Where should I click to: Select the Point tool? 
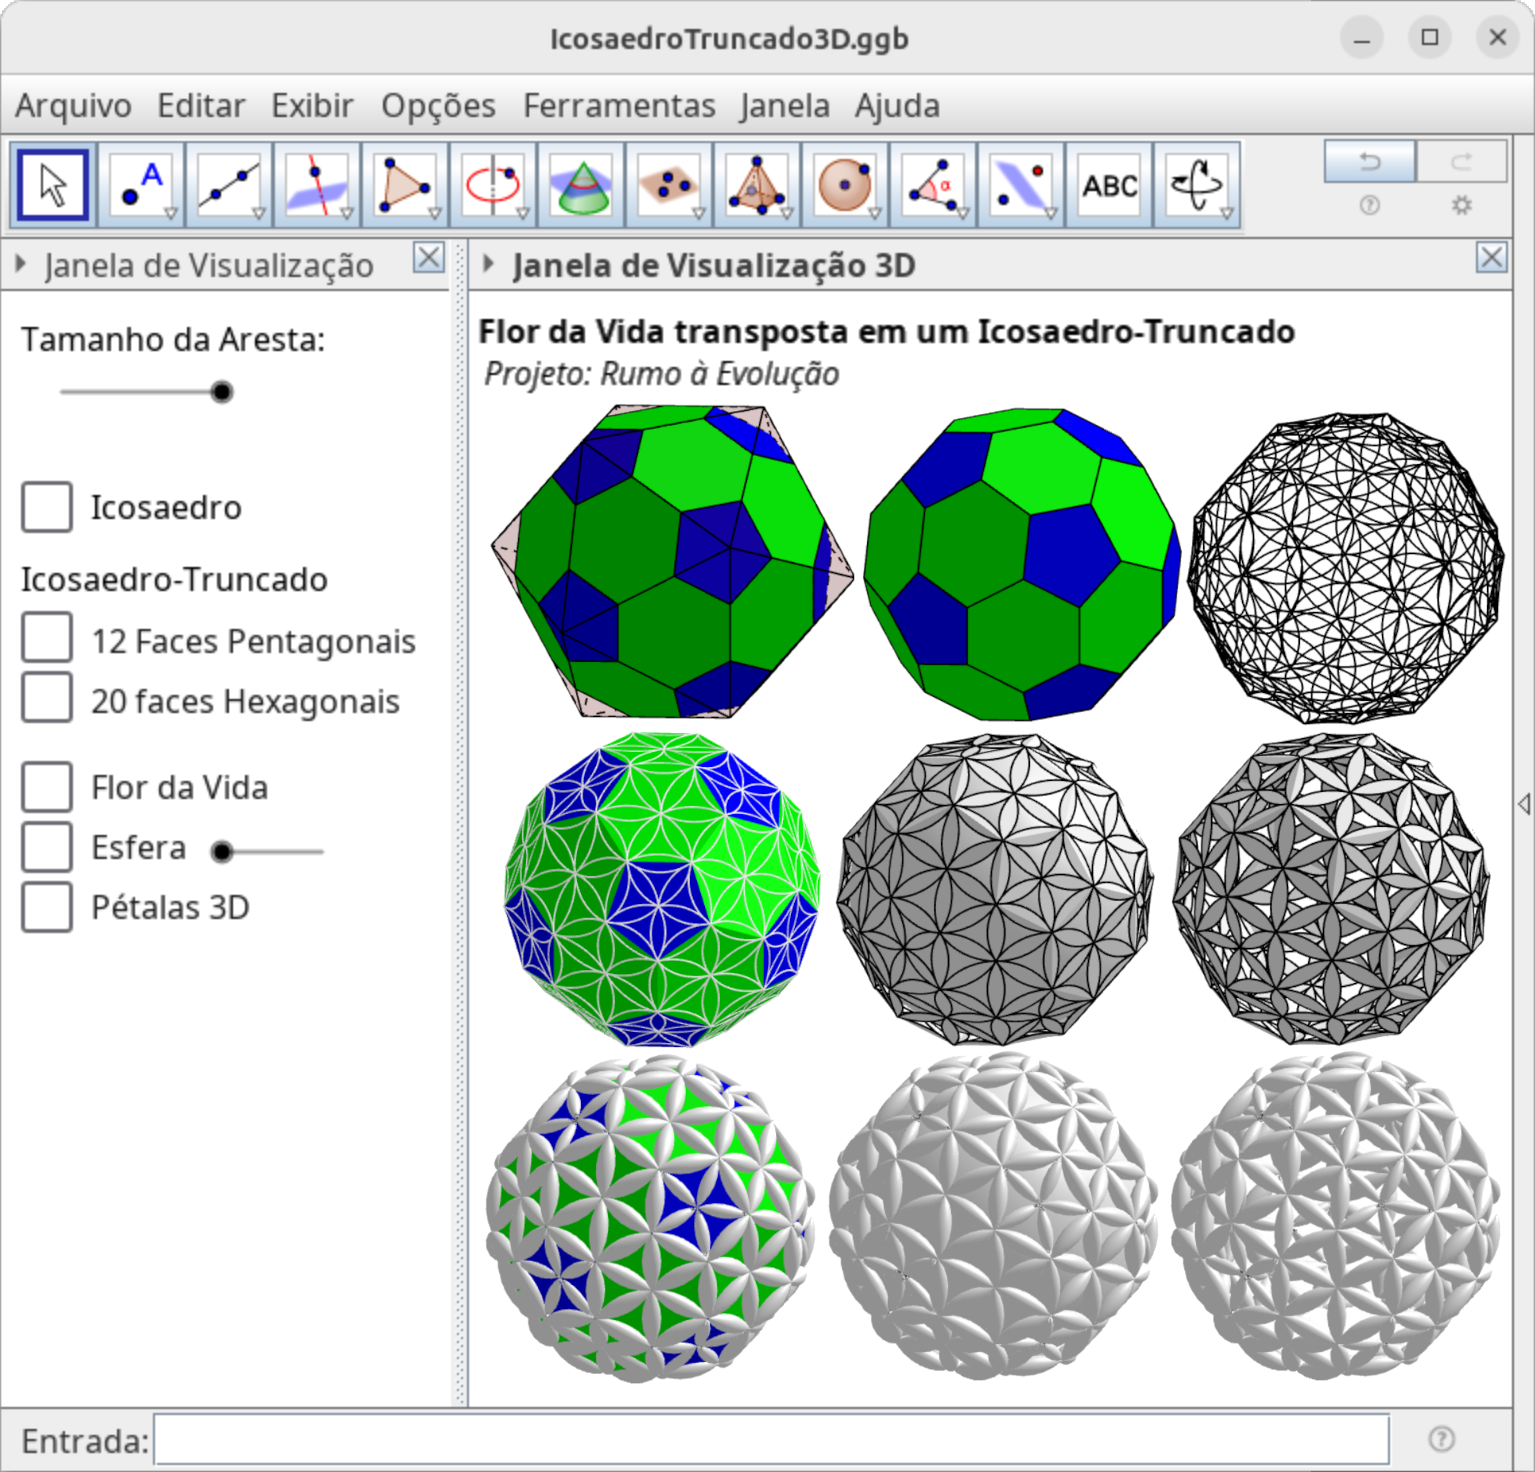[141, 185]
